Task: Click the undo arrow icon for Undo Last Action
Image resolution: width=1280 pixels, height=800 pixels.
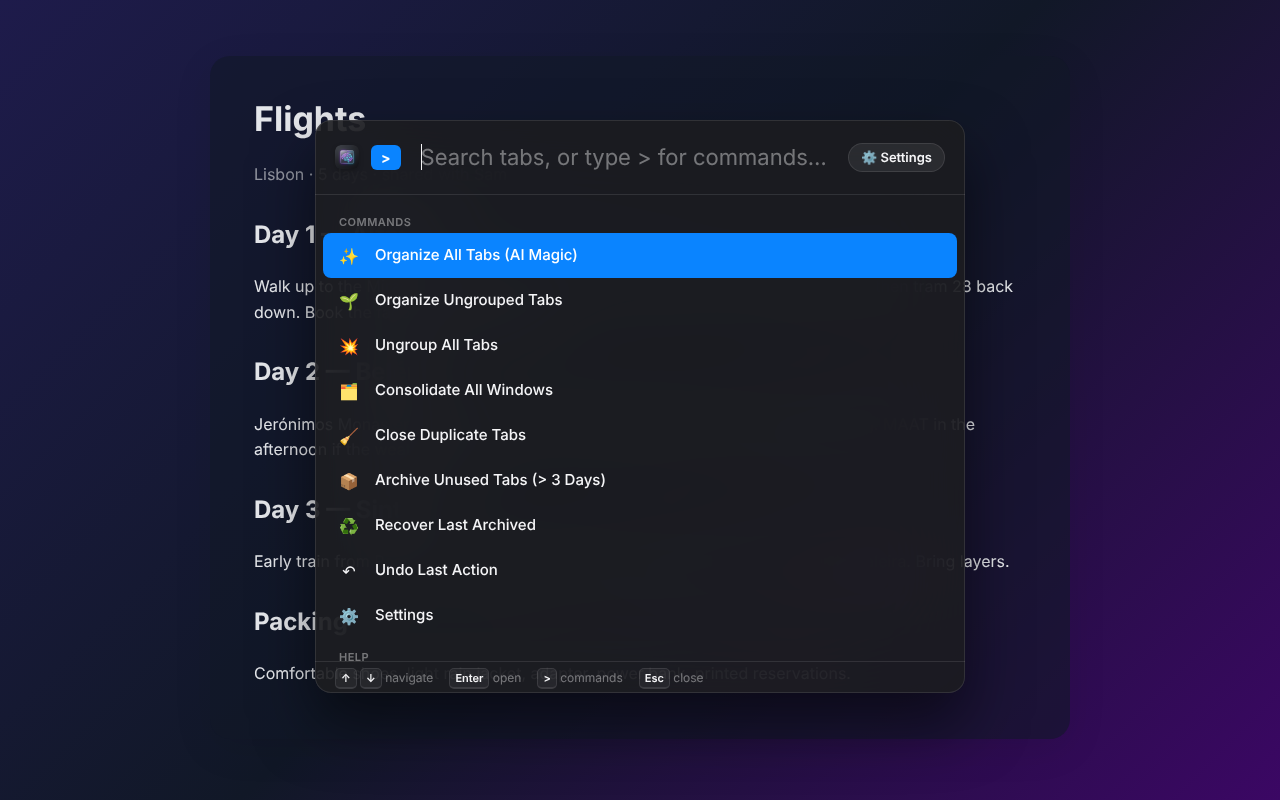Action: tap(349, 571)
